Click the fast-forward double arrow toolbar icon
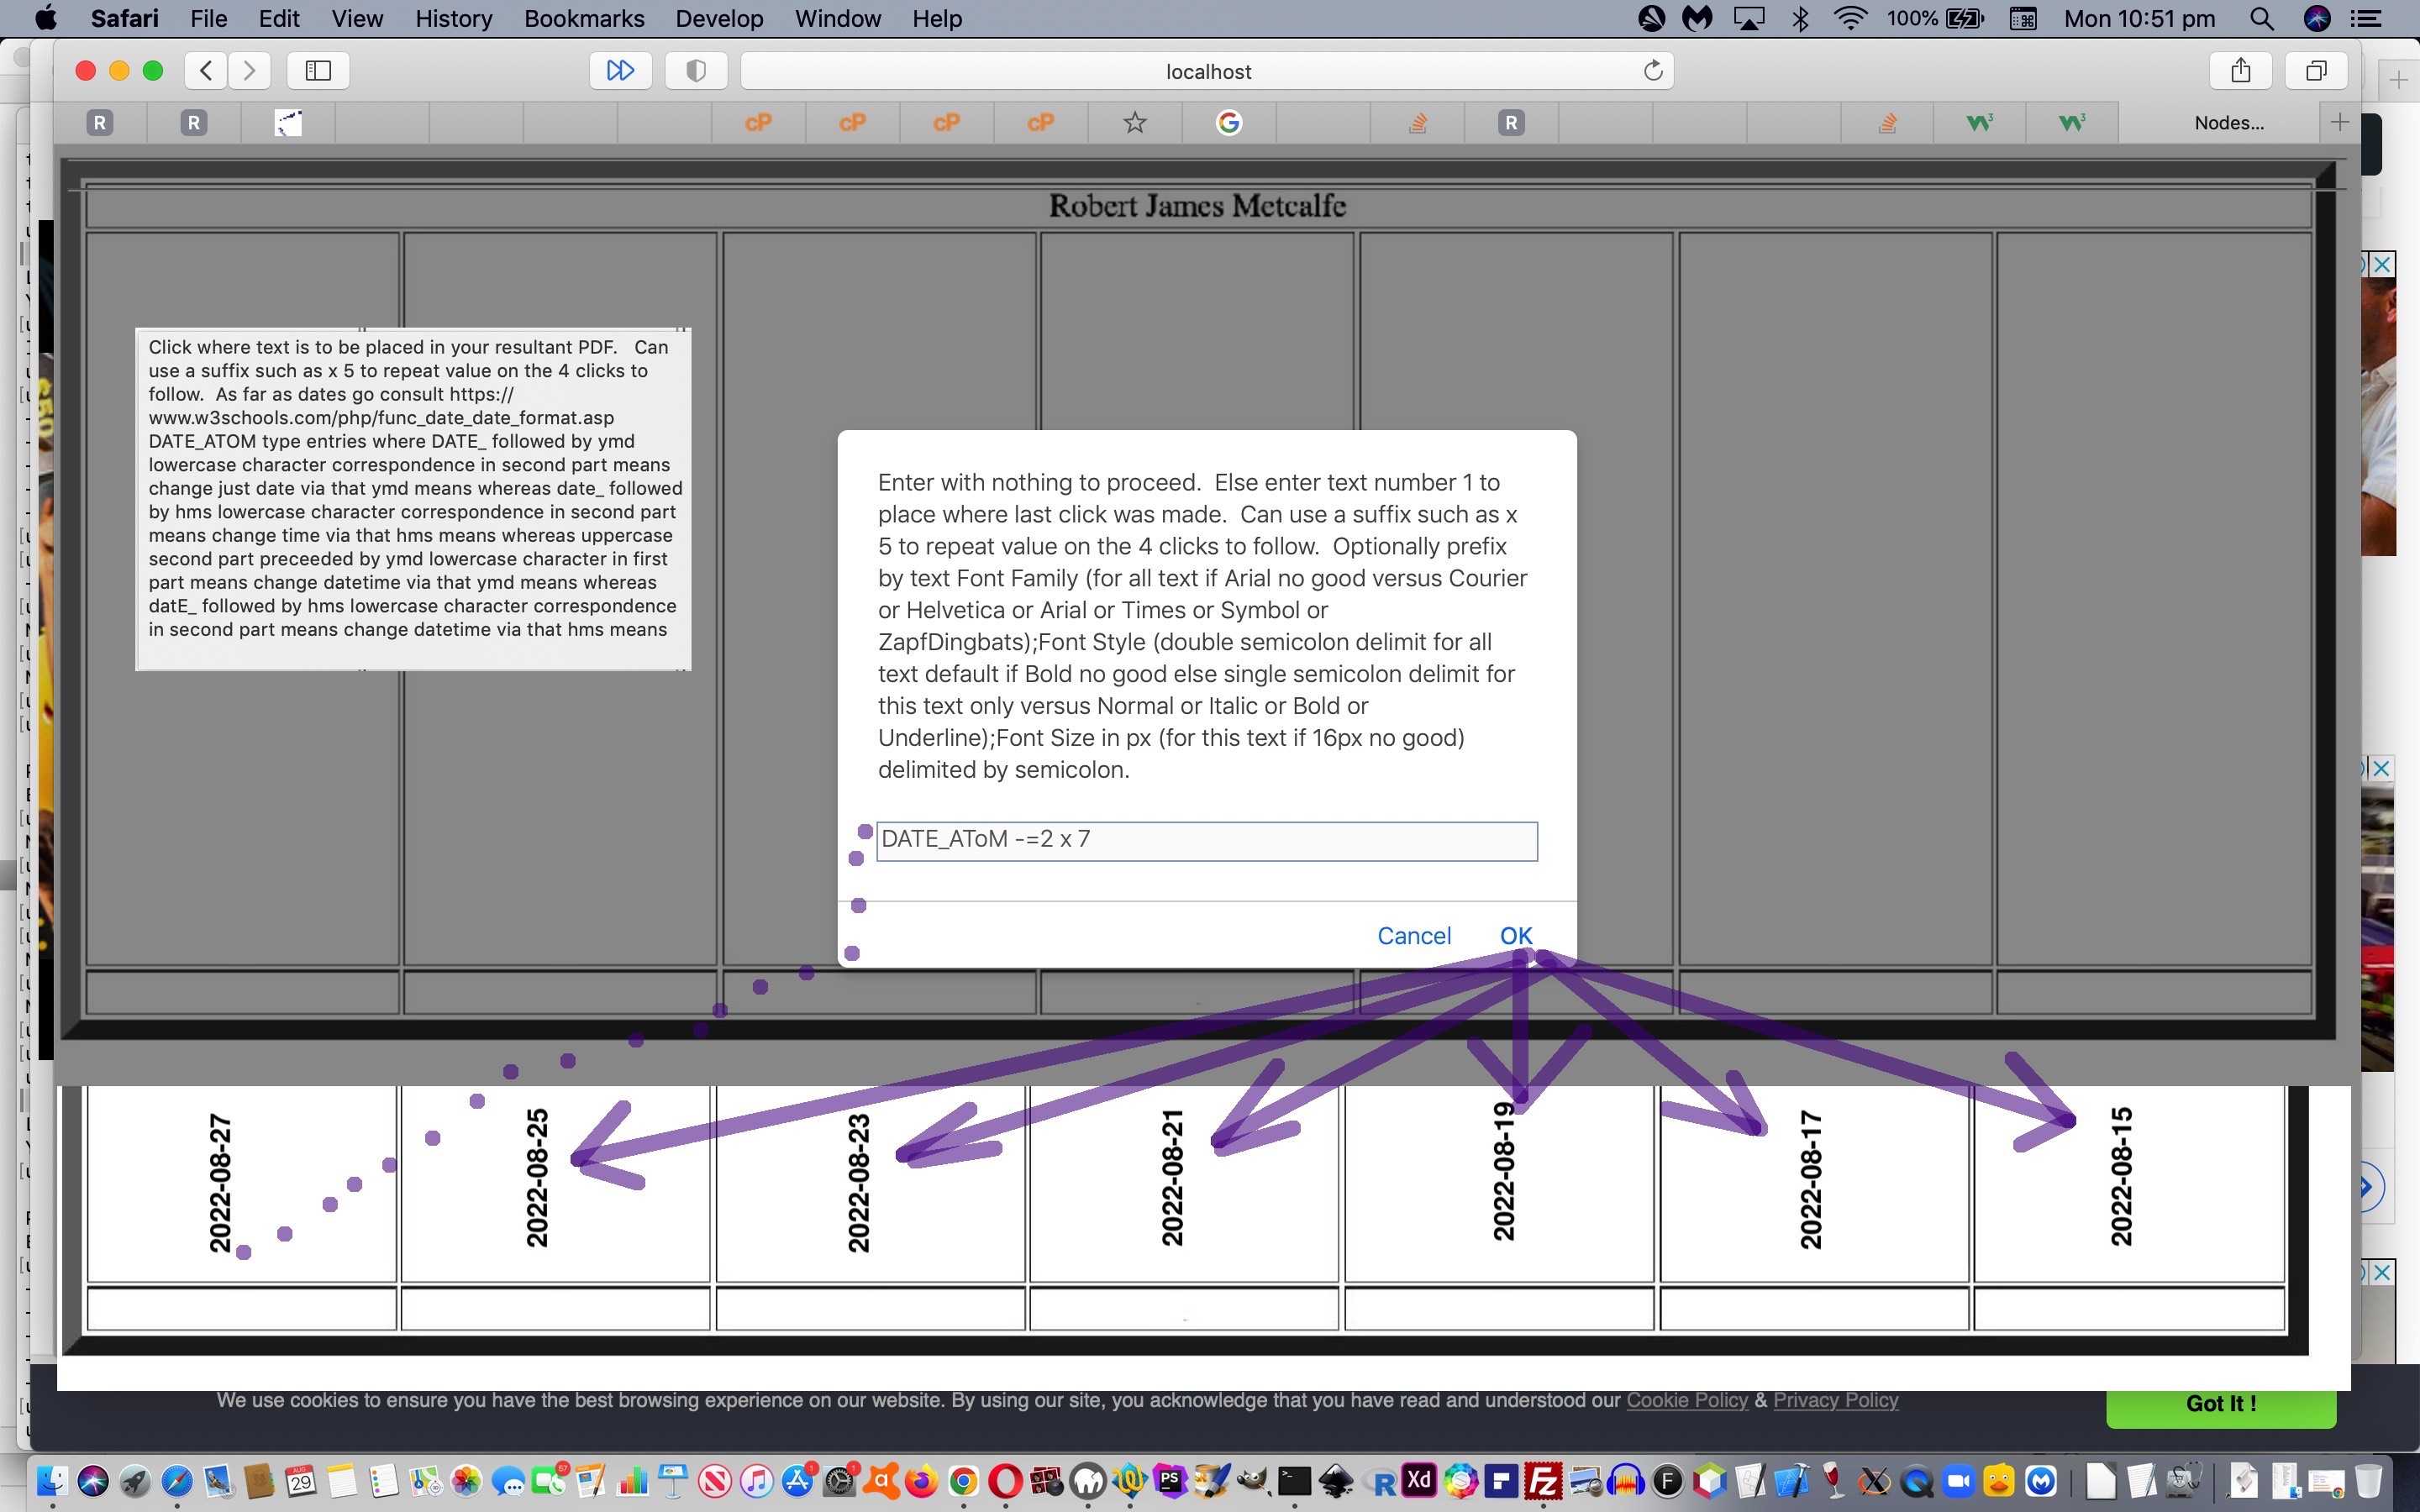The width and height of the screenshot is (2420, 1512). (620, 70)
